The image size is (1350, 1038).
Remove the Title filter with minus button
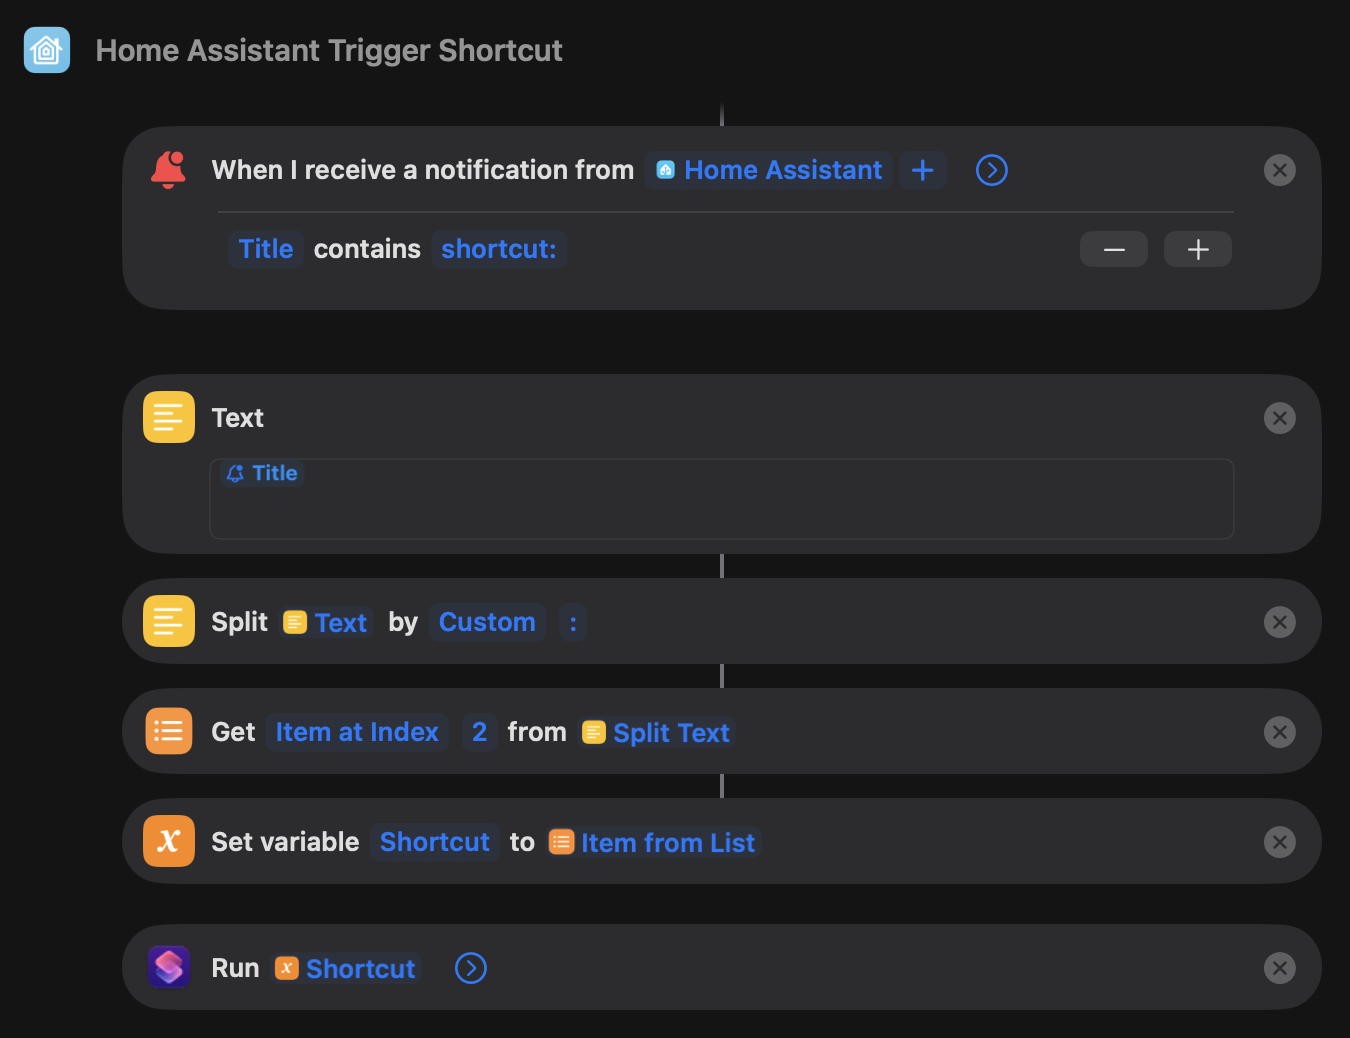coord(1114,249)
